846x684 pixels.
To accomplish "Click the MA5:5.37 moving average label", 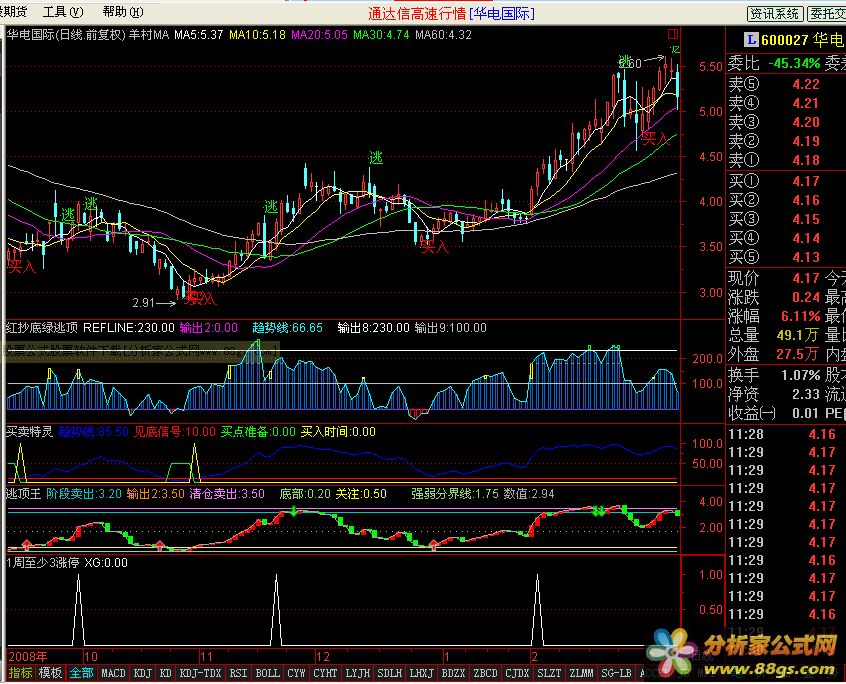I will point(199,35).
